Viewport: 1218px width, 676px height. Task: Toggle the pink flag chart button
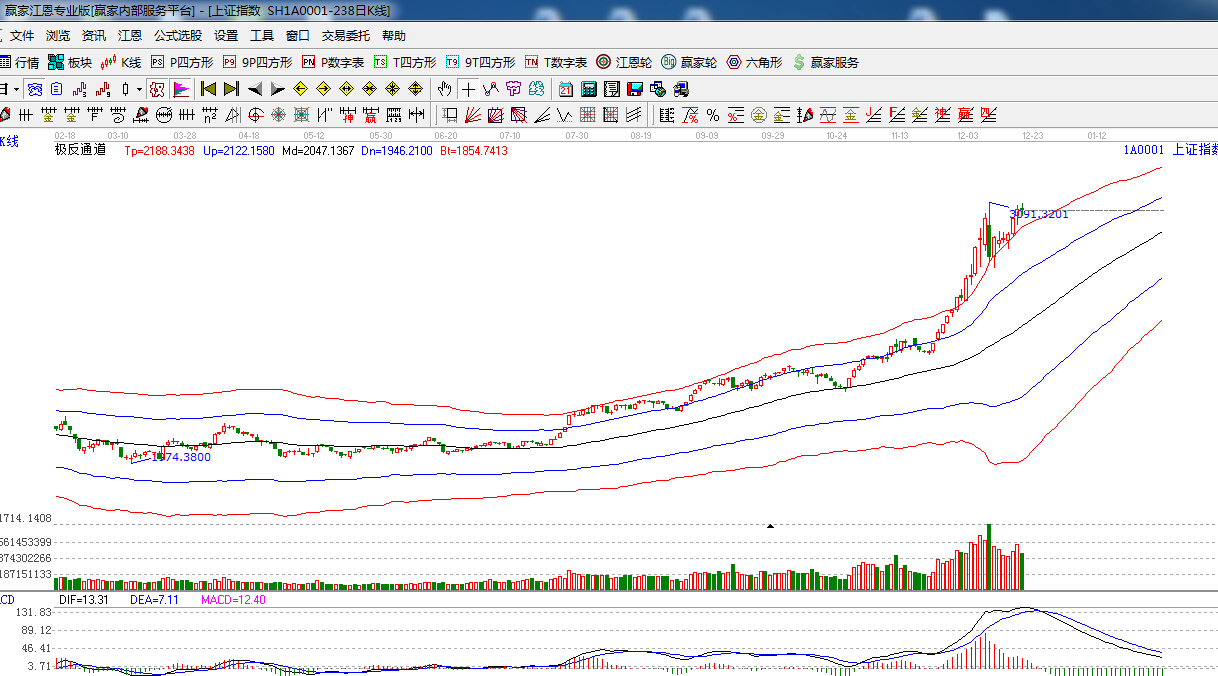(x=181, y=89)
